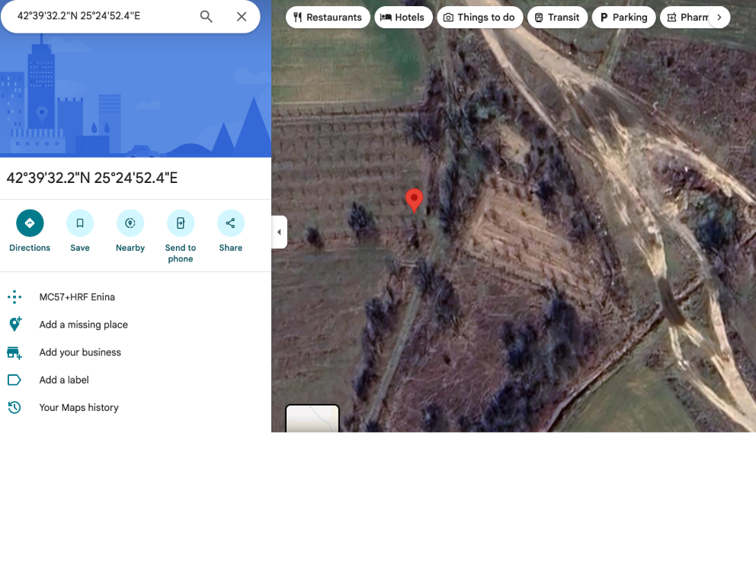
Task: Share this location via the Share icon
Action: (x=230, y=223)
